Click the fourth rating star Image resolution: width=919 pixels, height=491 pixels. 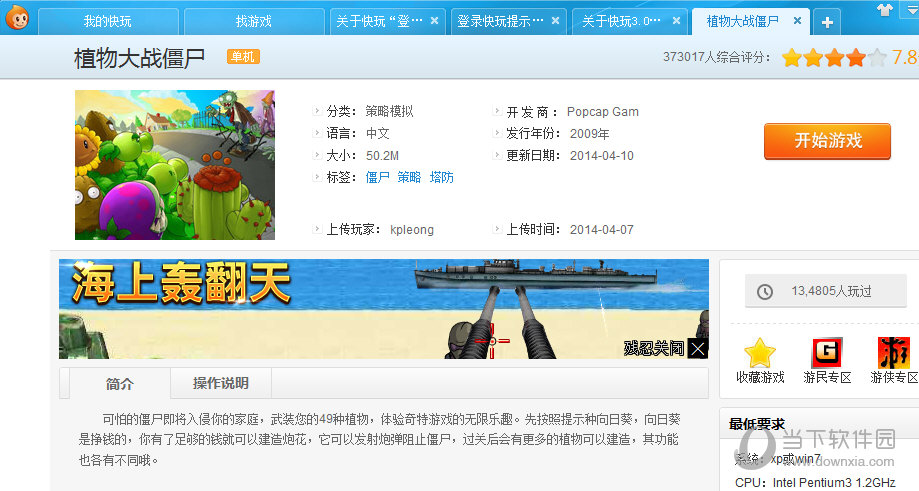point(856,57)
